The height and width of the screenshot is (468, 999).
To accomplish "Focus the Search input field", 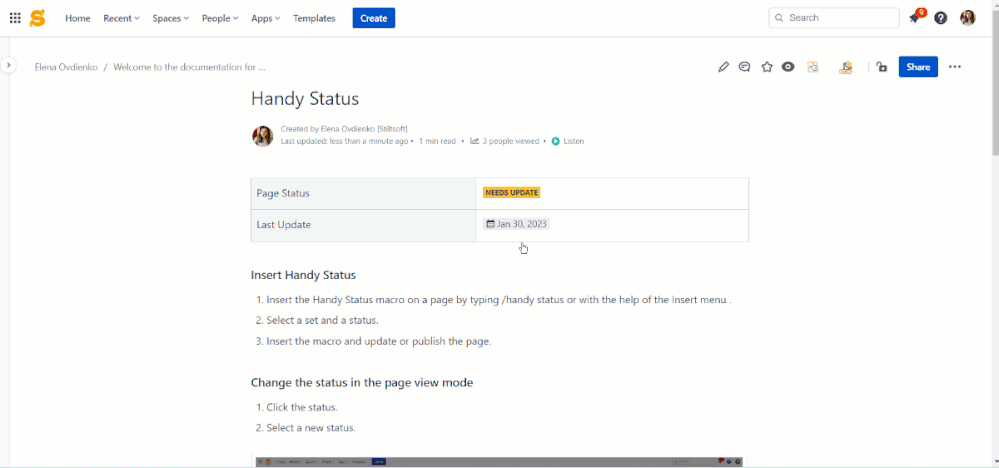I will 834,18.
